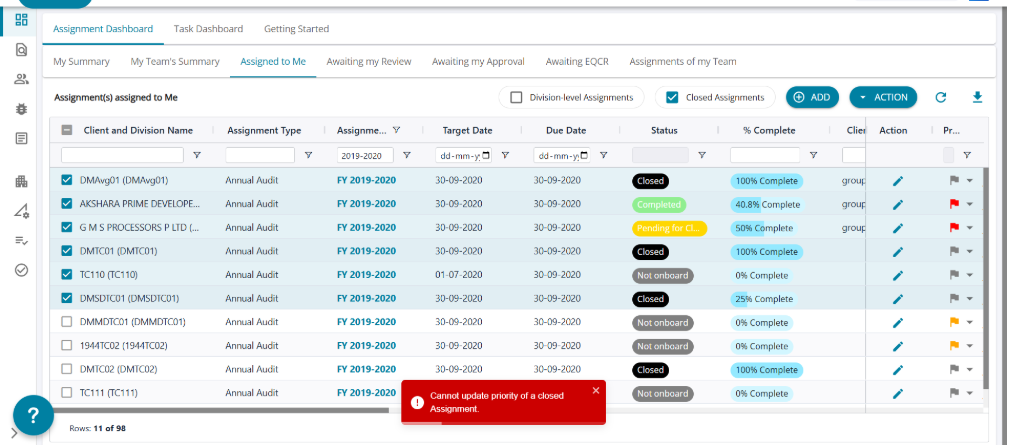Open the Target Date filter date picker
This screenshot has width=1010, height=445.
pyautogui.click(x=486, y=155)
